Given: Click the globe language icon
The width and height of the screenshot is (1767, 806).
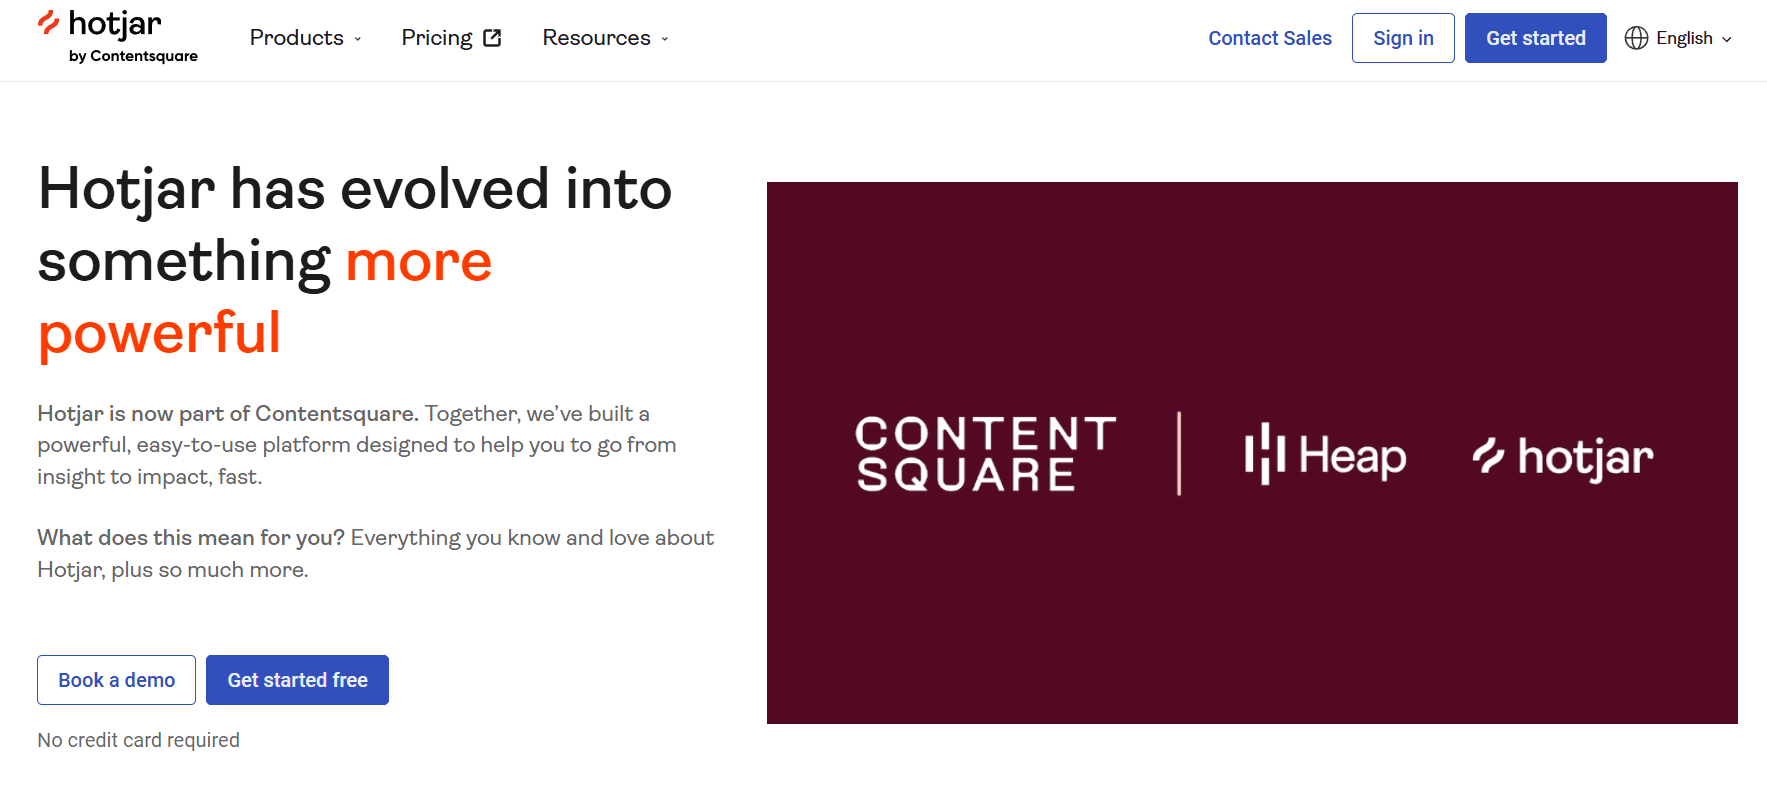Looking at the screenshot, I should pyautogui.click(x=1636, y=38).
